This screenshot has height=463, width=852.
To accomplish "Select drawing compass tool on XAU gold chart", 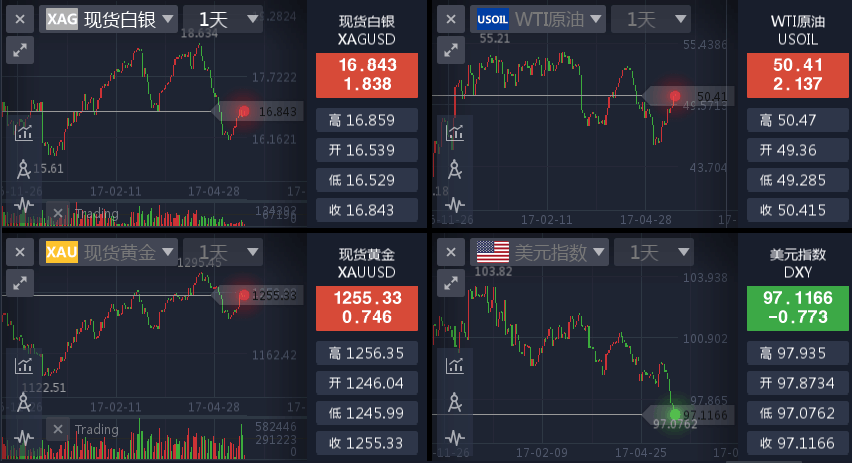I will pos(23,401).
